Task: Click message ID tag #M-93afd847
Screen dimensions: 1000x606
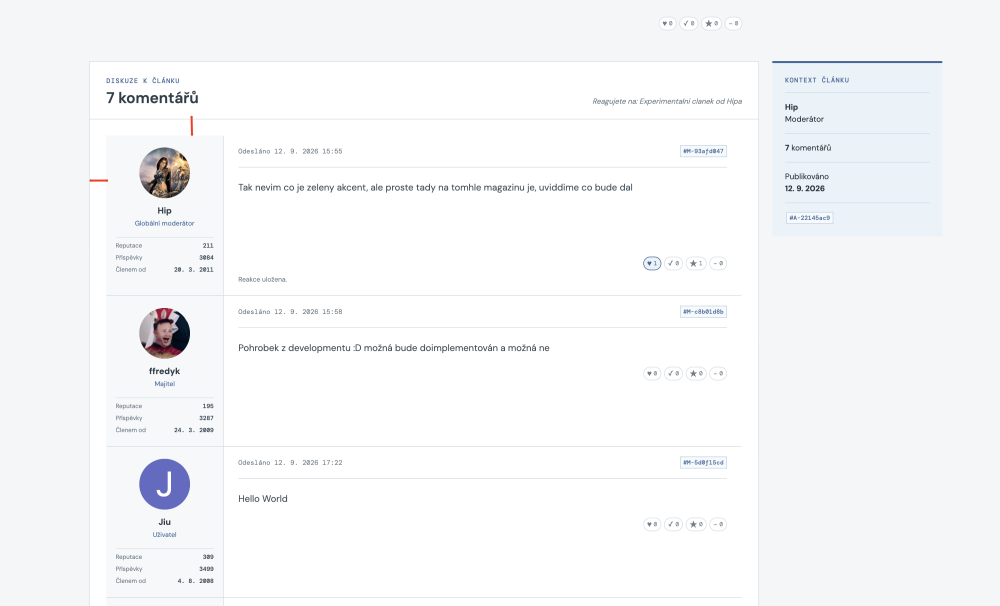Action: (x=703, y=151)
